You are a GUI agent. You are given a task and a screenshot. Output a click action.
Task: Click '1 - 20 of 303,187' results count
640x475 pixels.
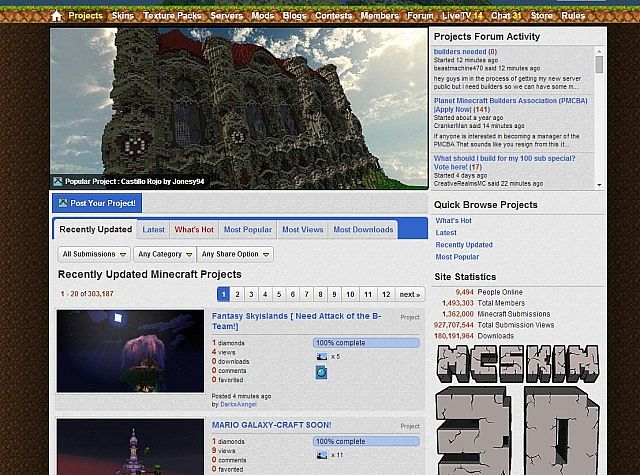point(87,294)
